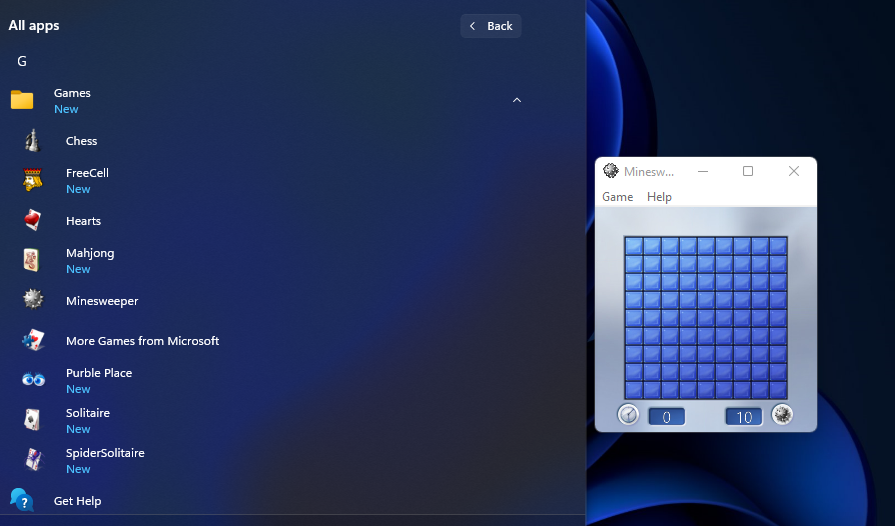Viewport: 895px width, 526px height.
Task: Click the Hearts app name
Action: [83, 221]
